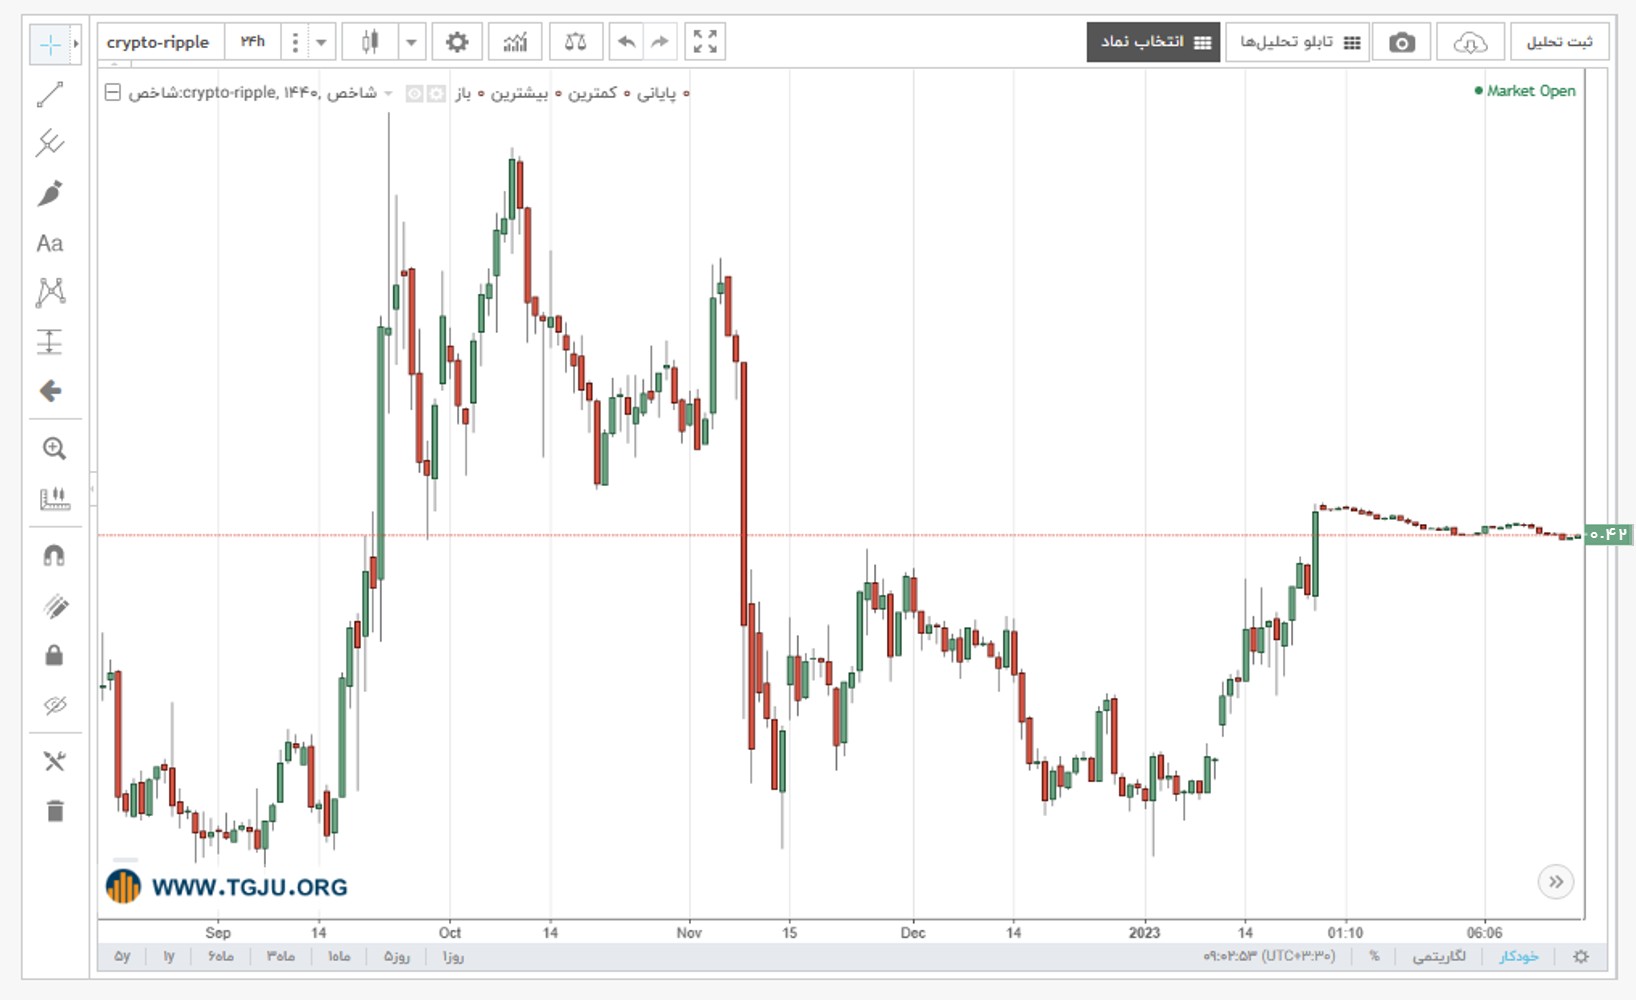1636x1000 pixels.
Task: Expand the chart style dropdown arrow
Action: click(x=411, y=42)
